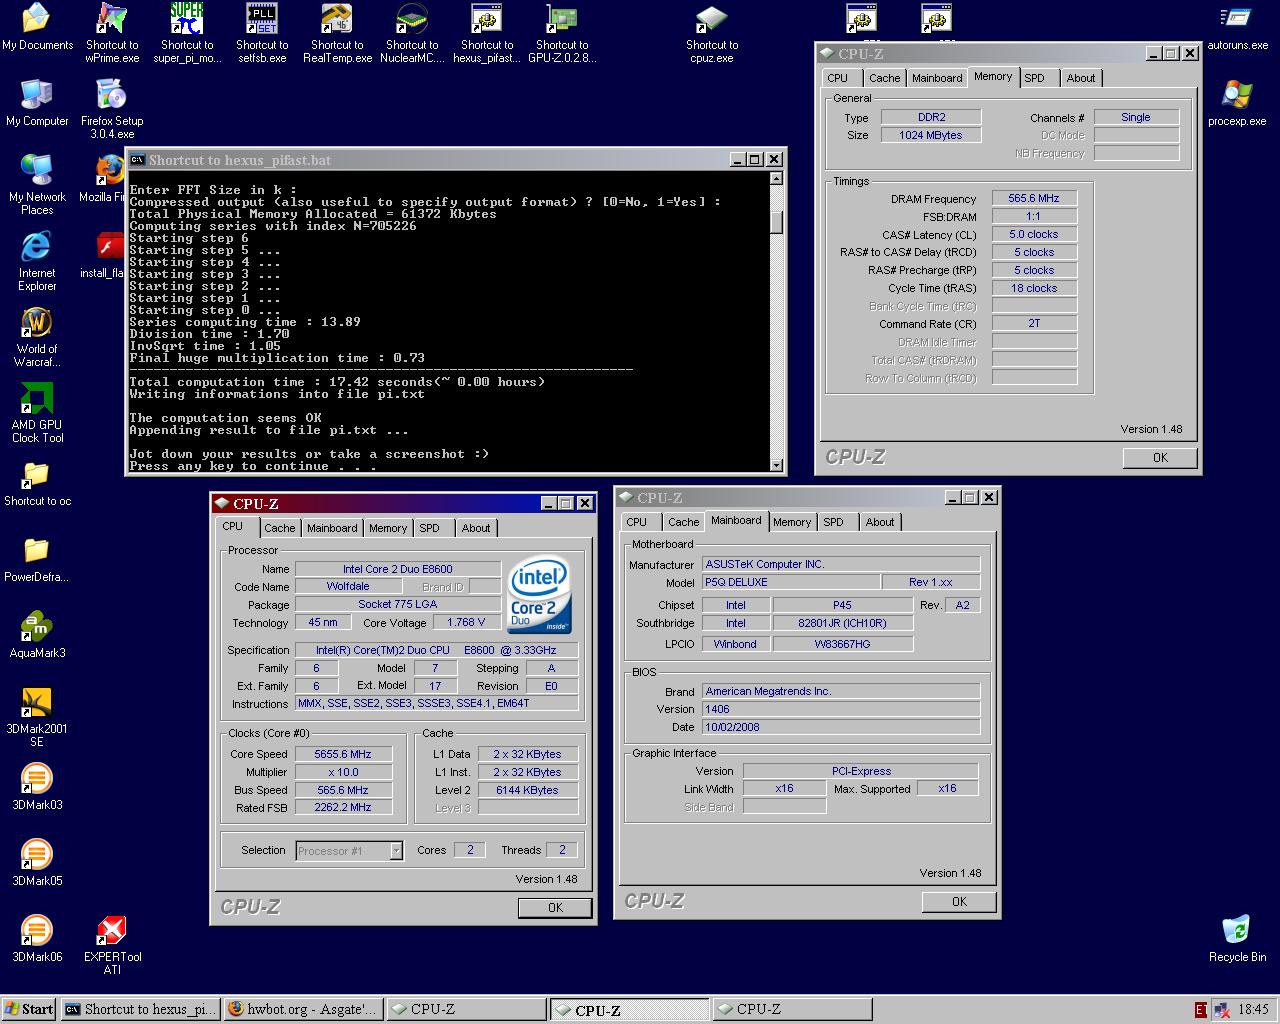This screenshot has height=1024, width=1280.
Task: Open the My Documents desktop icon
Action: click(x=37, y=27)
